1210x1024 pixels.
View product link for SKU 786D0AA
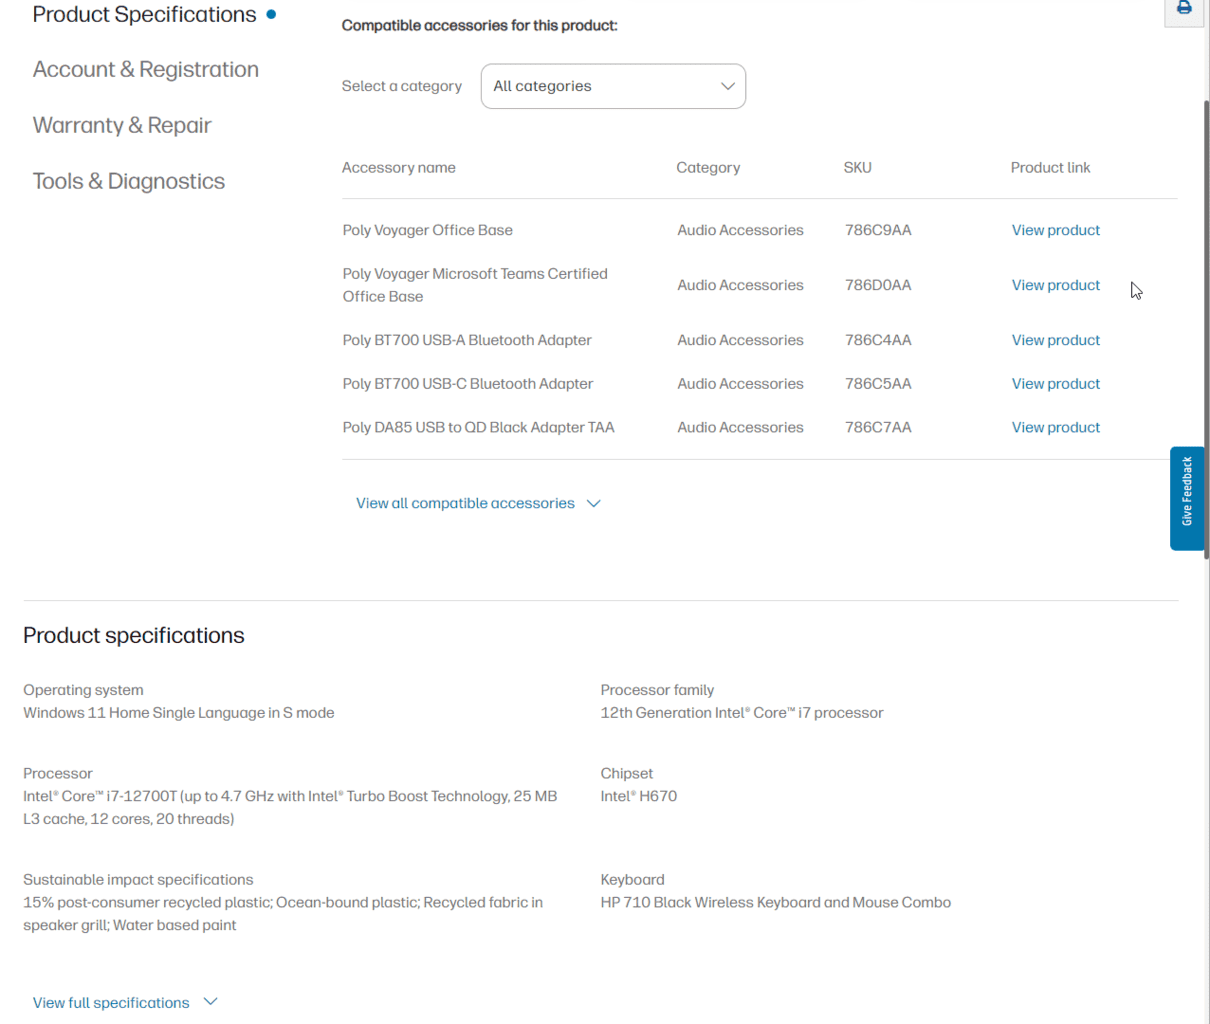[x=1055, y=285]
